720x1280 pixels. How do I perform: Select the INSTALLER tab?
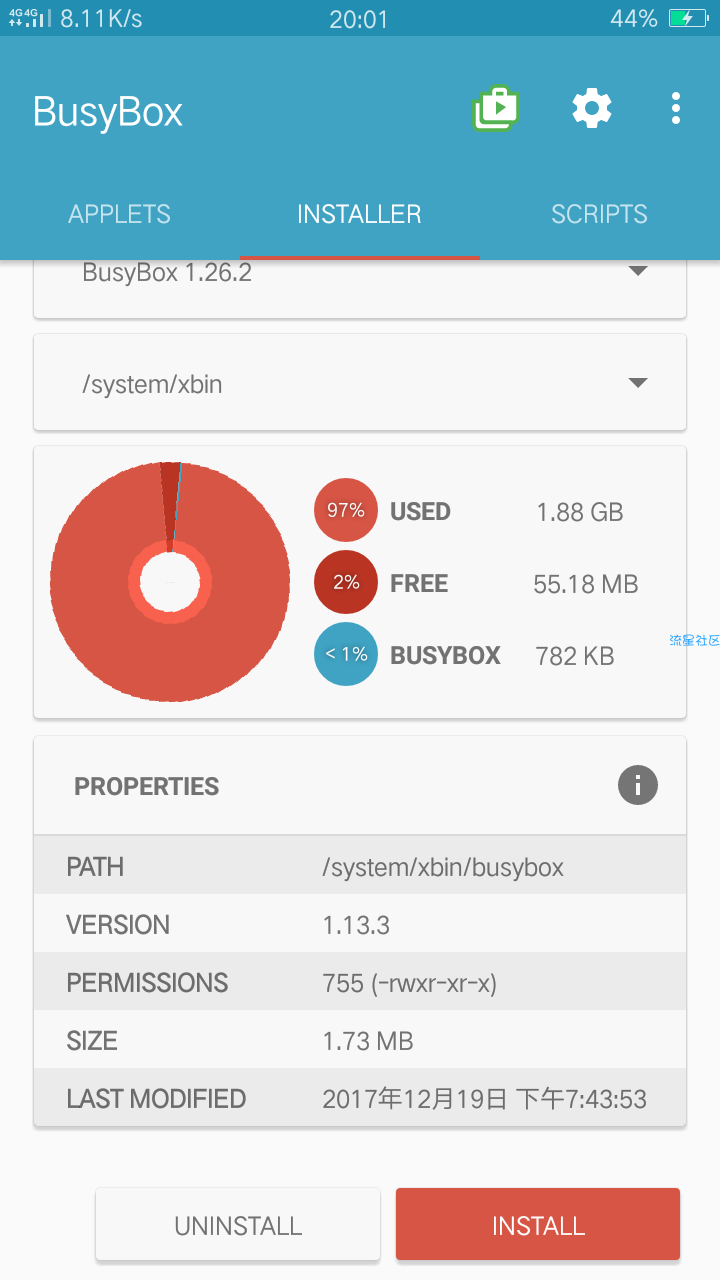click(359, 214)
